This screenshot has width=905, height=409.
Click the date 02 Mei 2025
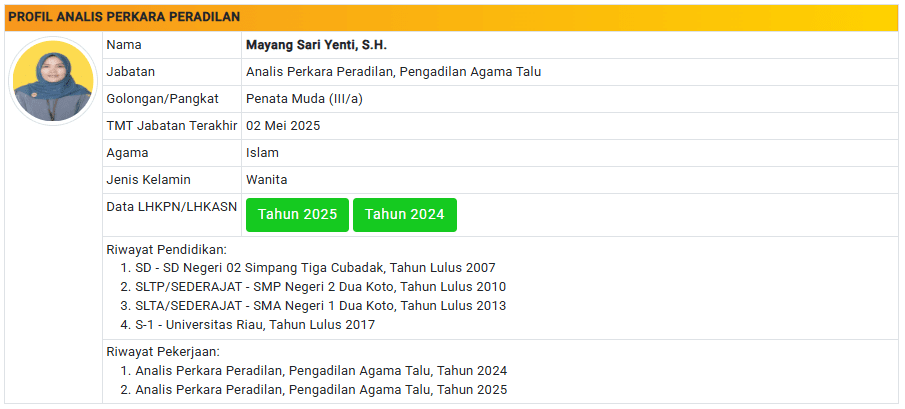pyautogui.click(x=283, y=126)
